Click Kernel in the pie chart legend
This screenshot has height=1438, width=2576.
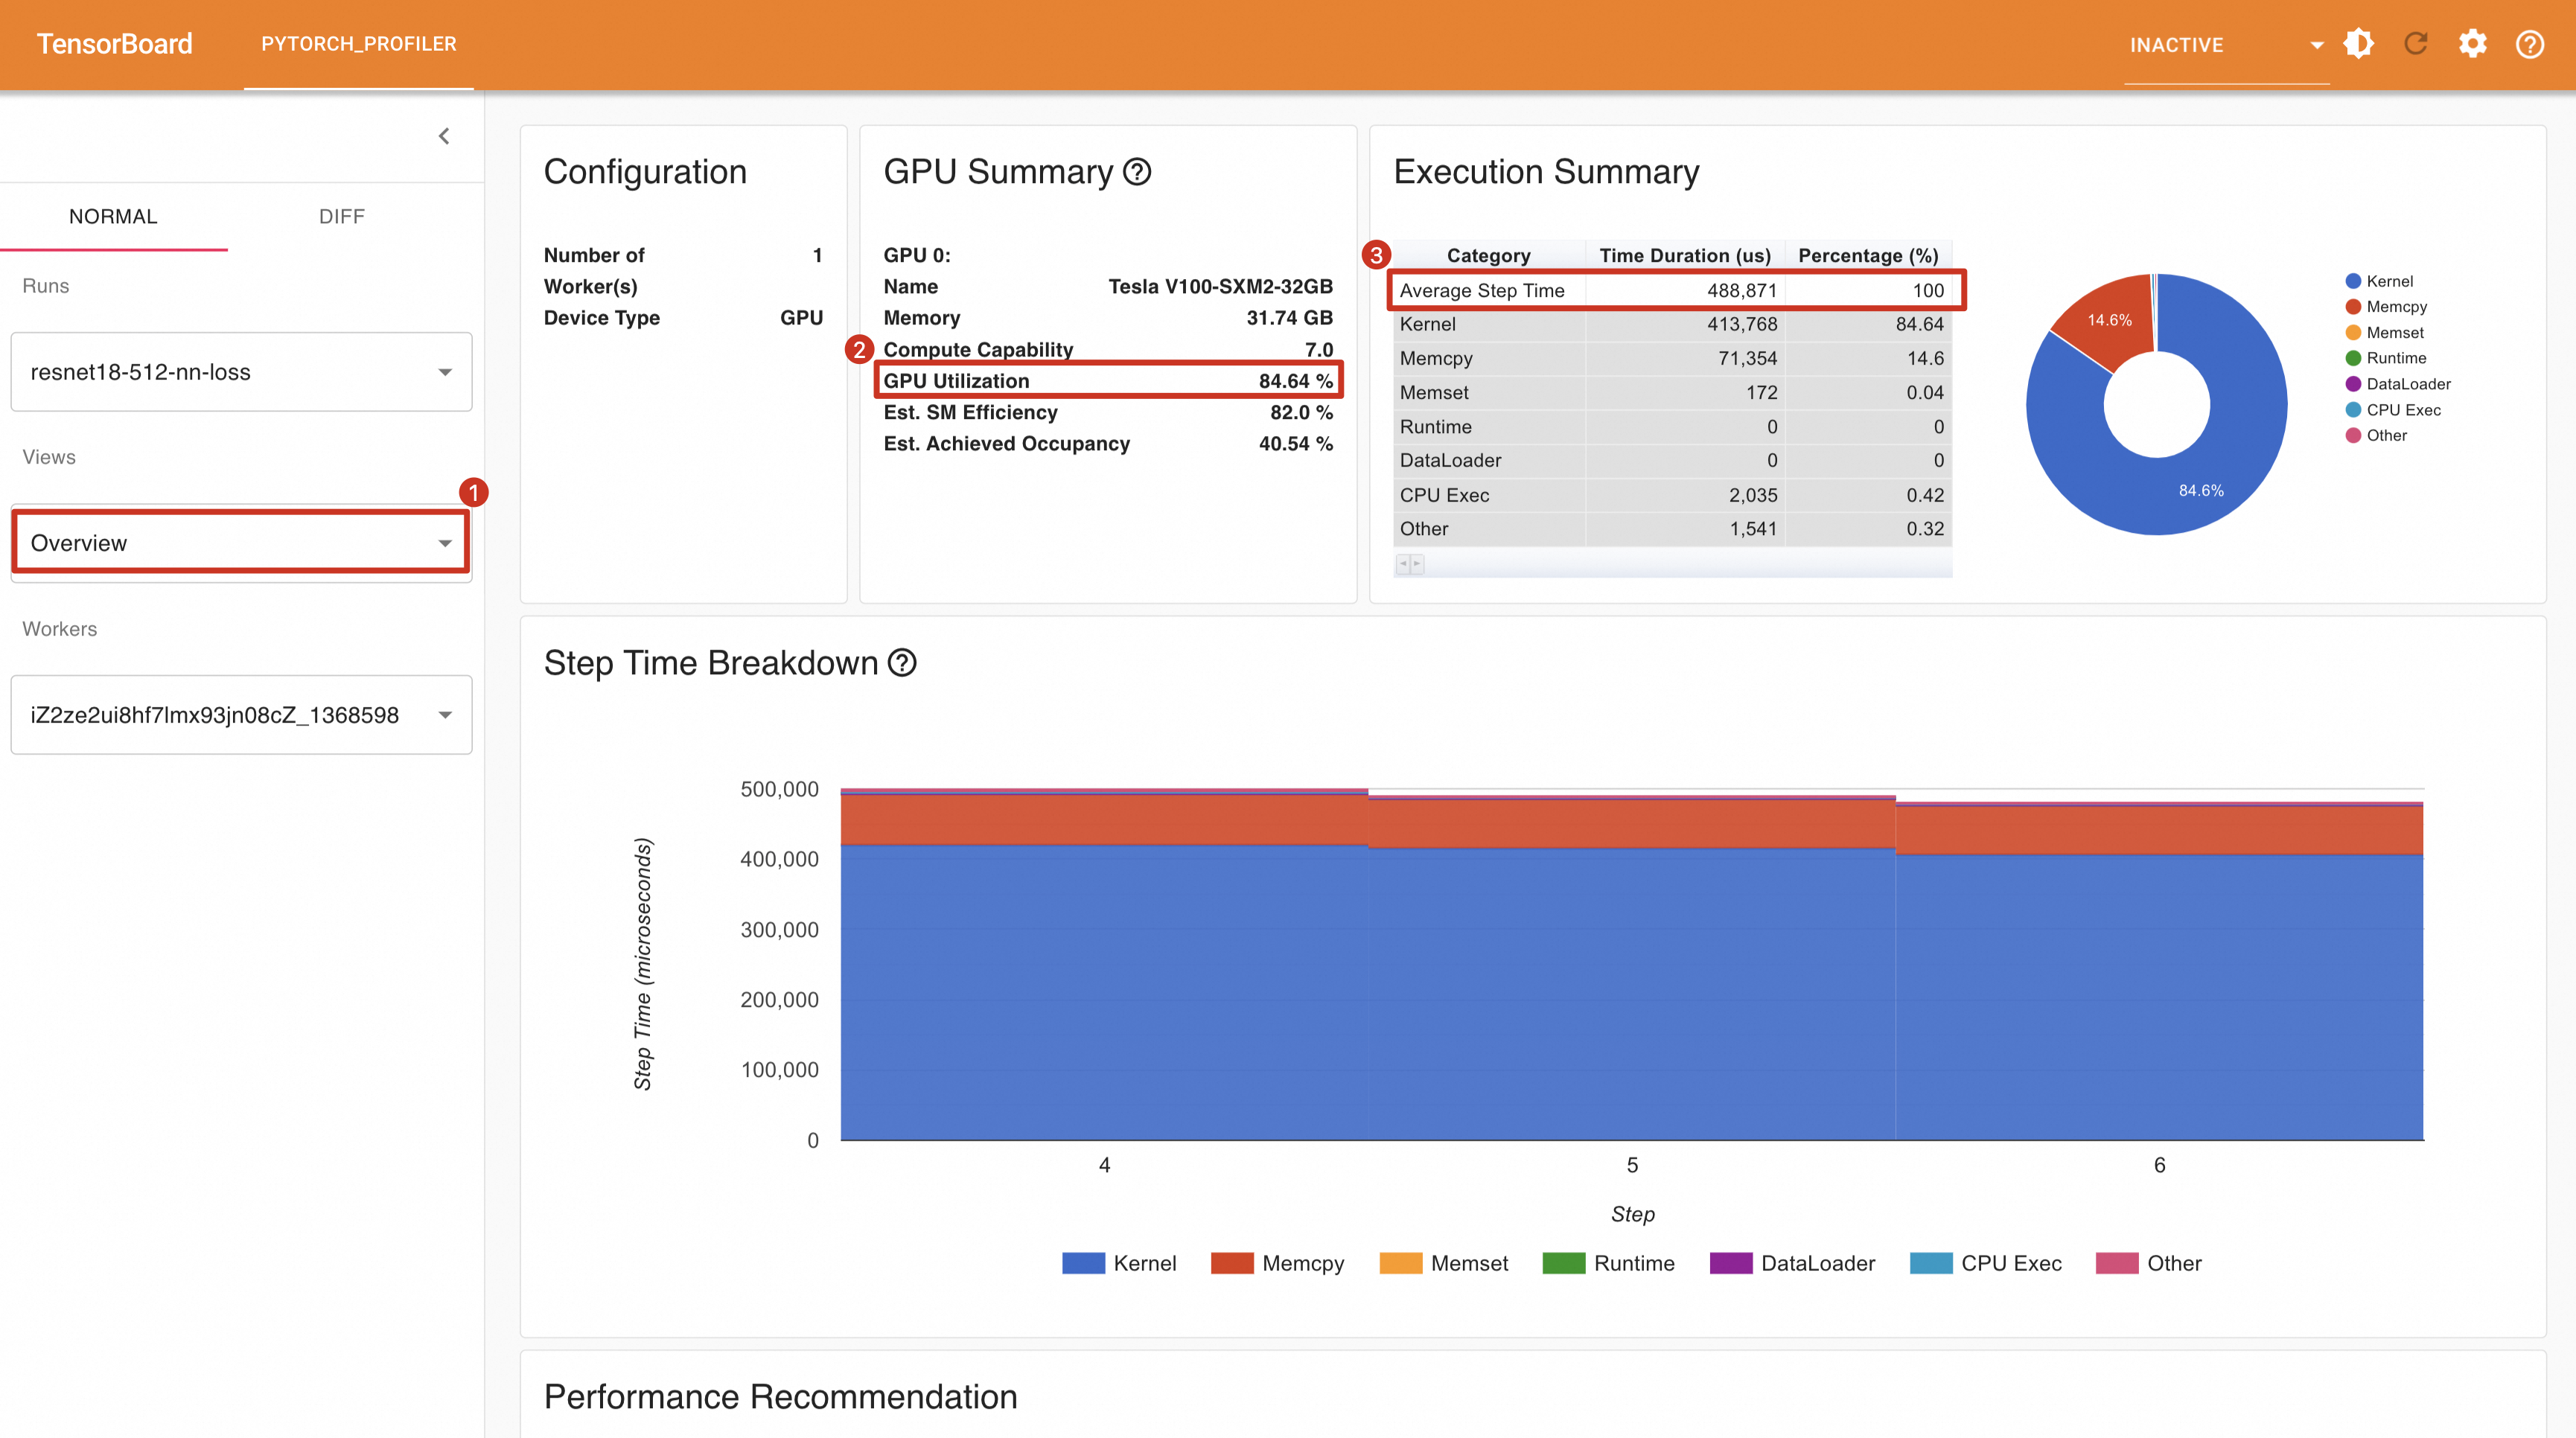click(x=2379, y=281)
